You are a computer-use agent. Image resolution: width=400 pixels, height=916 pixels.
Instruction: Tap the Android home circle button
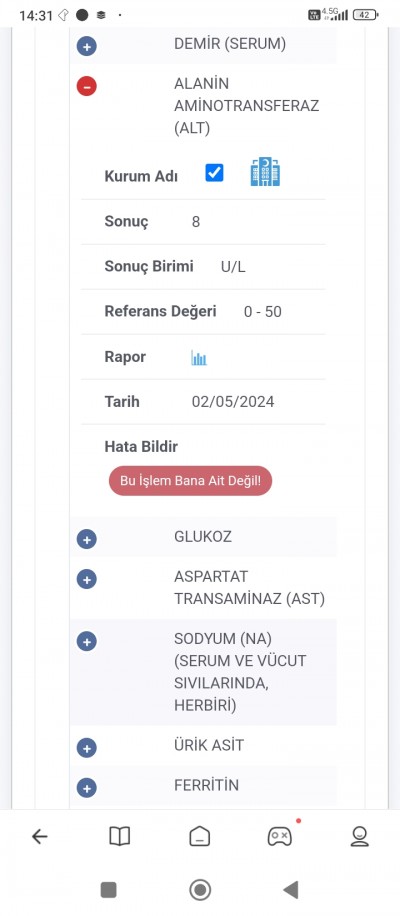(200, 890)
